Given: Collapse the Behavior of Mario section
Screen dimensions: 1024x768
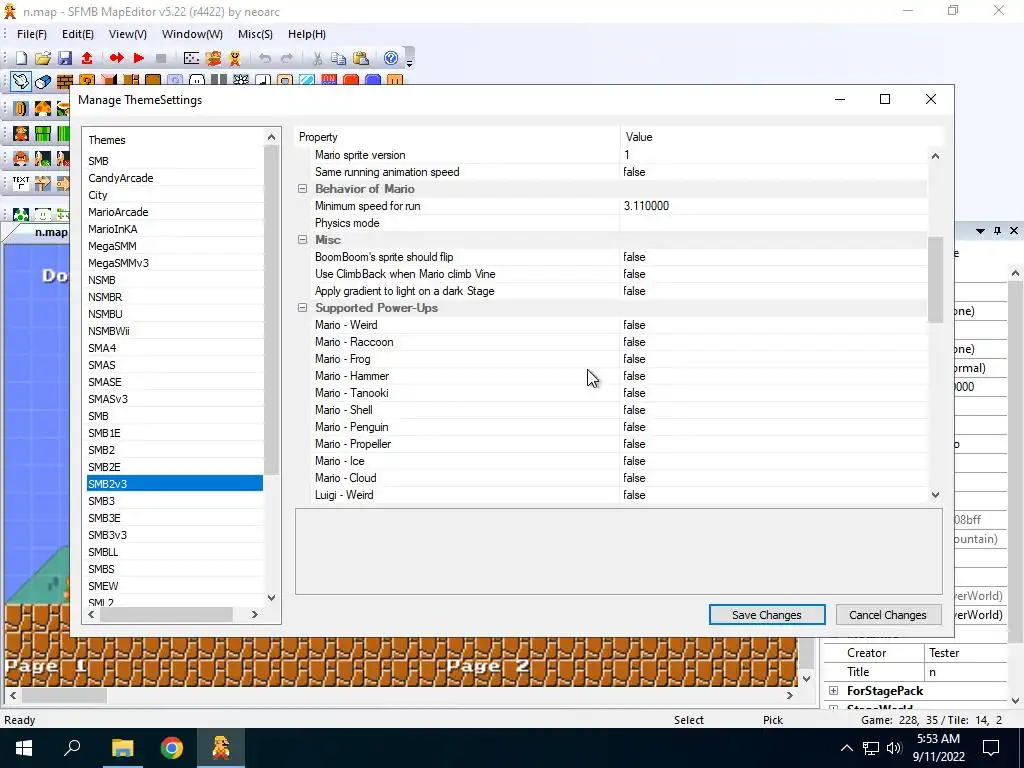Looking at the screenshot, I should (x=302, y=189).
